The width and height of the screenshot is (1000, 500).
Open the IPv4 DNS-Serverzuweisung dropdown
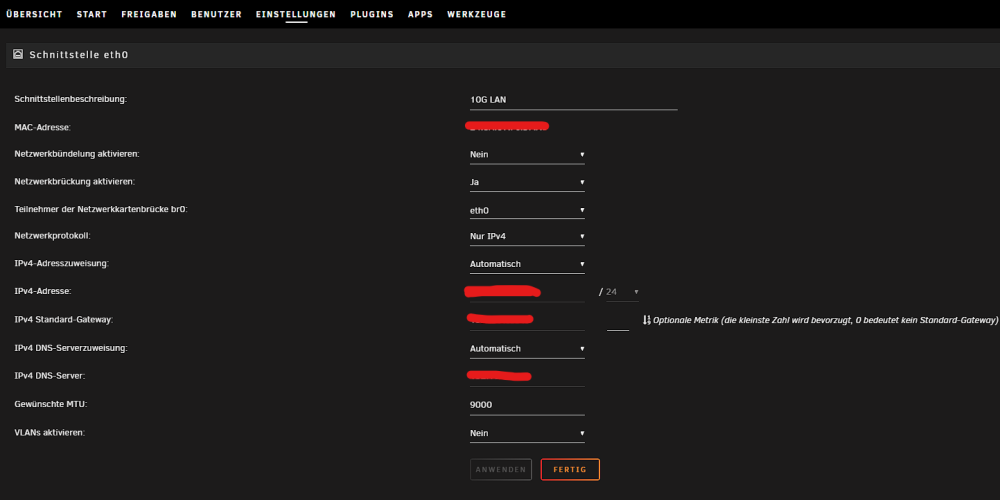(x=527, y=349)
